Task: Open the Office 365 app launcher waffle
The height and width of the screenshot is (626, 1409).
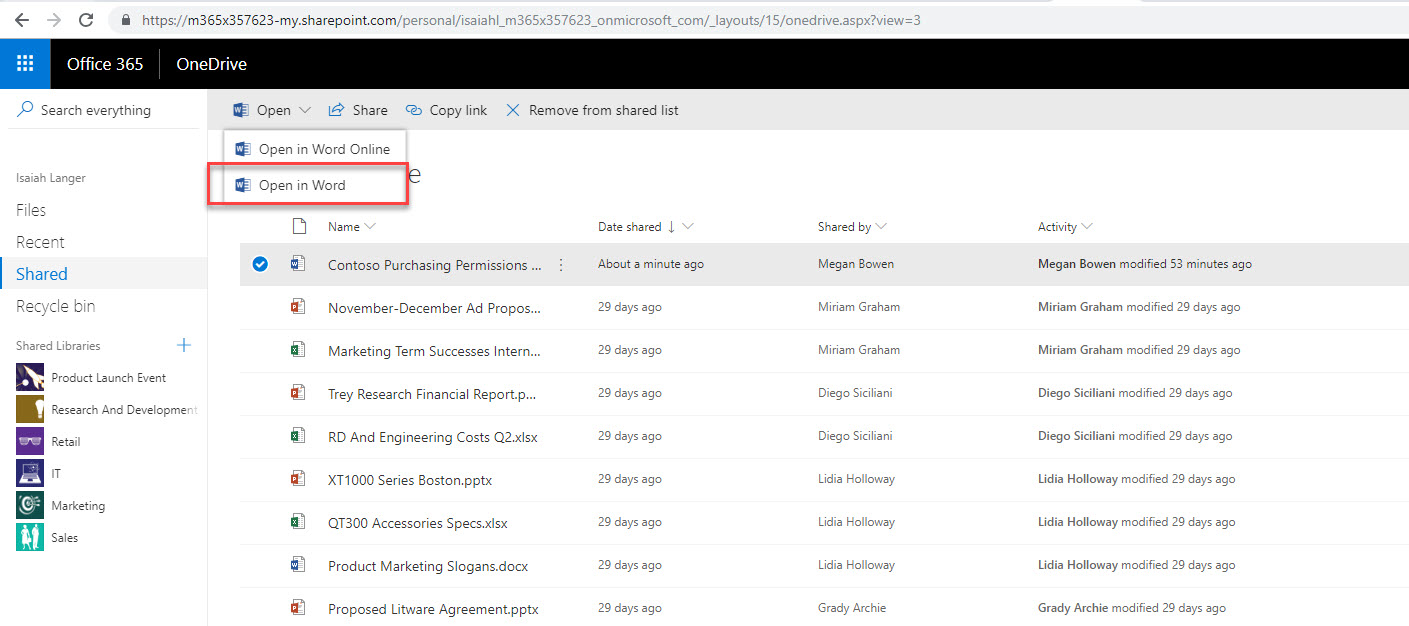Action: [25, 64]
